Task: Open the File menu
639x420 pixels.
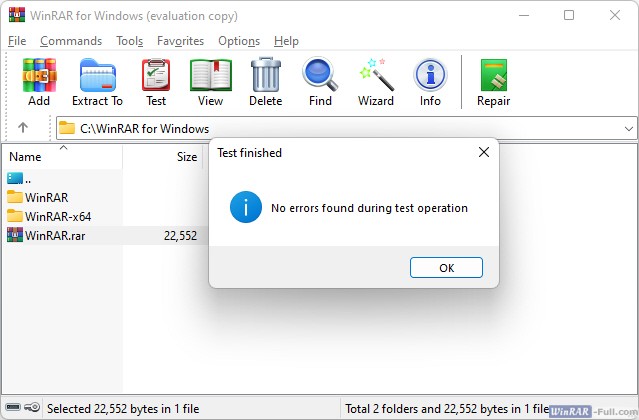Action: tap(17, 41)
